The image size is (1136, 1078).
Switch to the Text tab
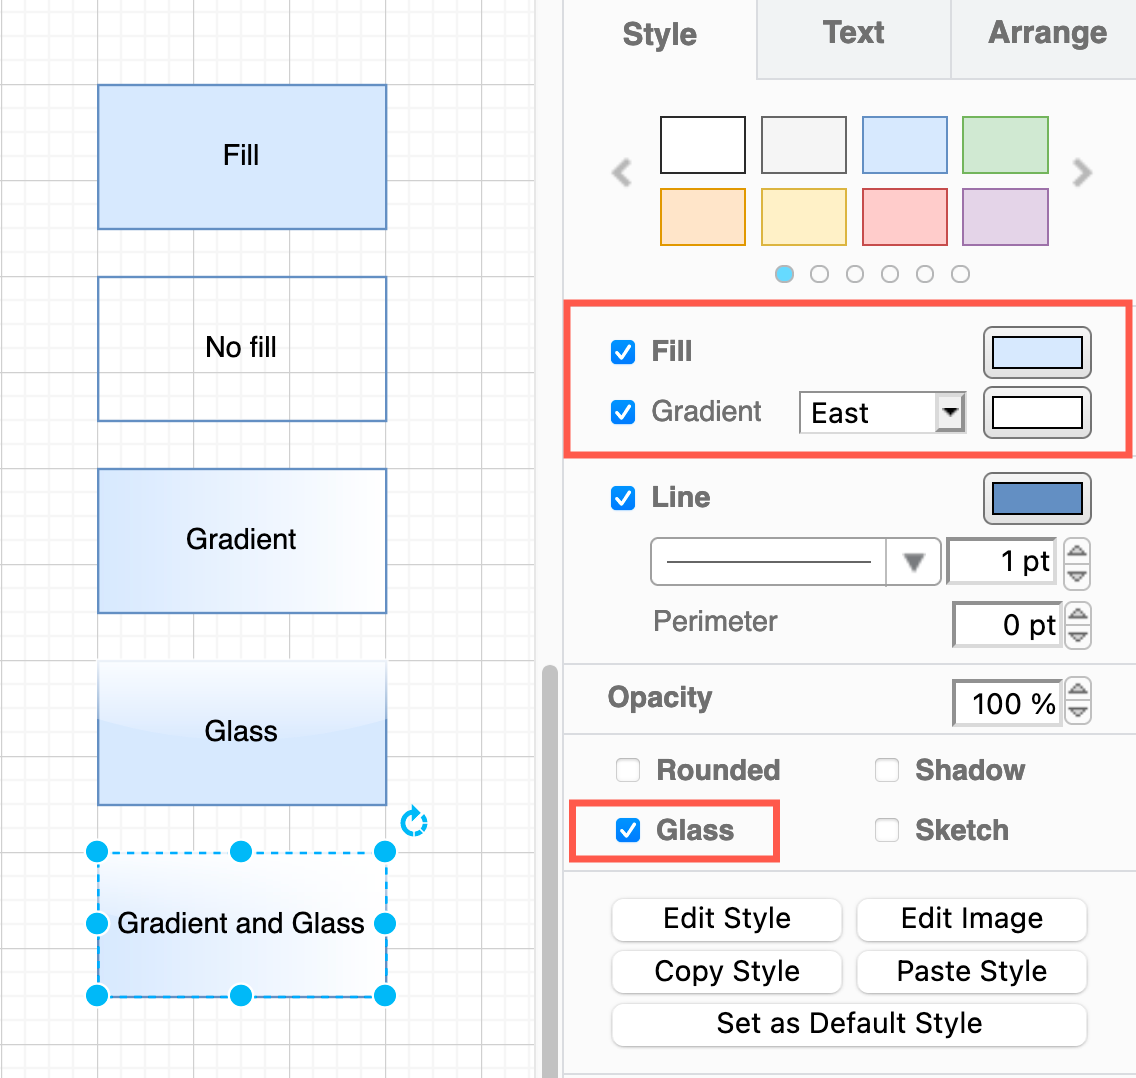click(x=853, y=33)
